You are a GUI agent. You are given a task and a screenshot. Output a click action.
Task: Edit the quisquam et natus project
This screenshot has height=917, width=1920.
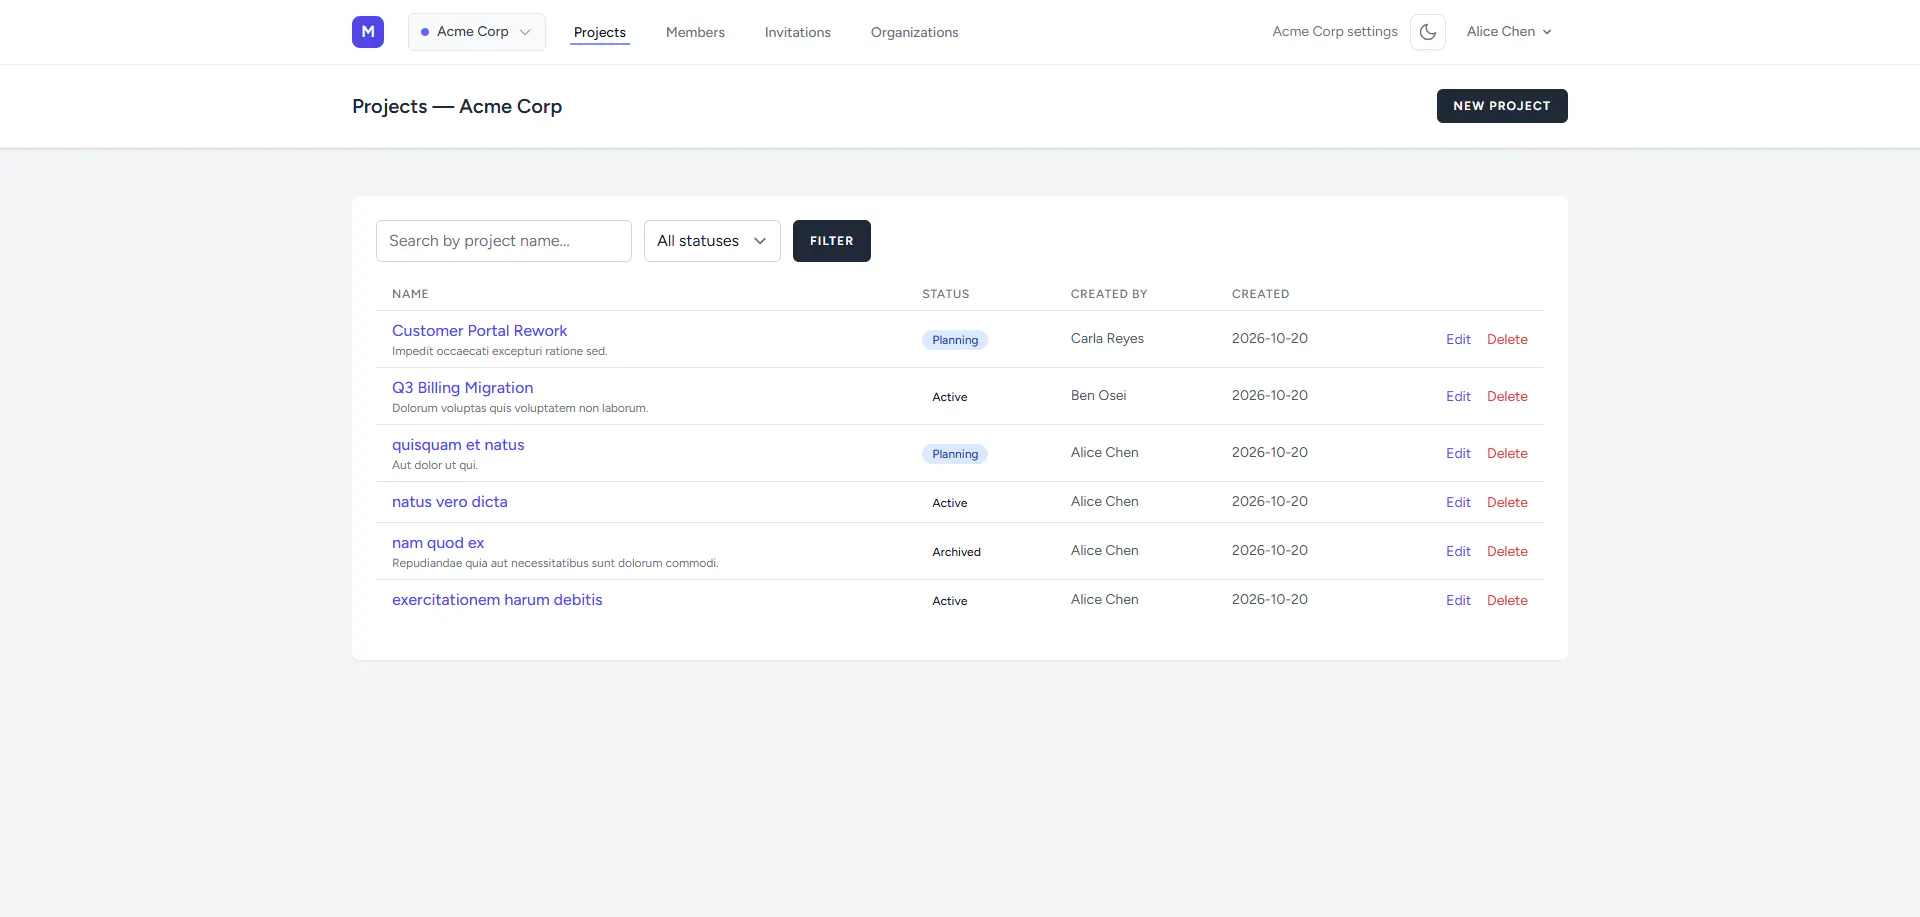point(1458,453)
